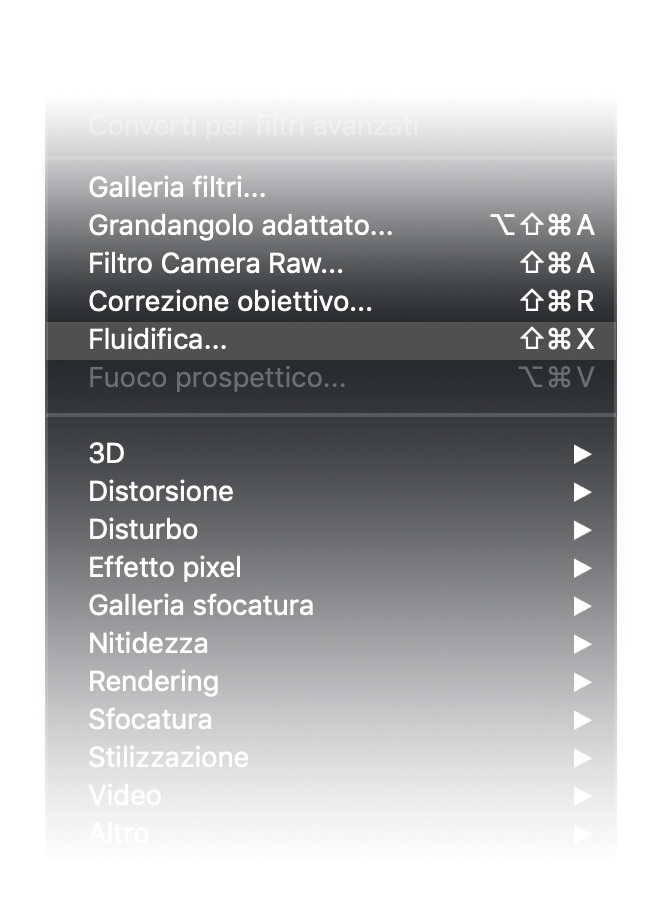Click the highlighted Fluidifica entry
662x916 pixels.
tap(158, 340)
